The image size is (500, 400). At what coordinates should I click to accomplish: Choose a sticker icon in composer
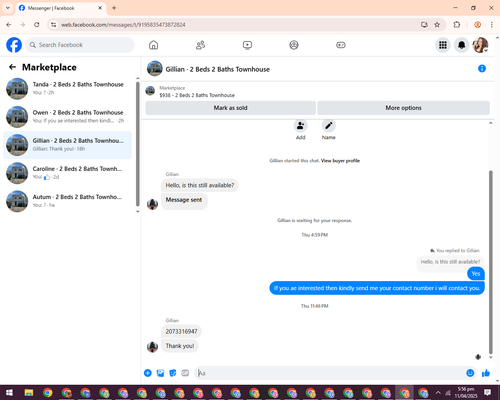pos(173,373)
